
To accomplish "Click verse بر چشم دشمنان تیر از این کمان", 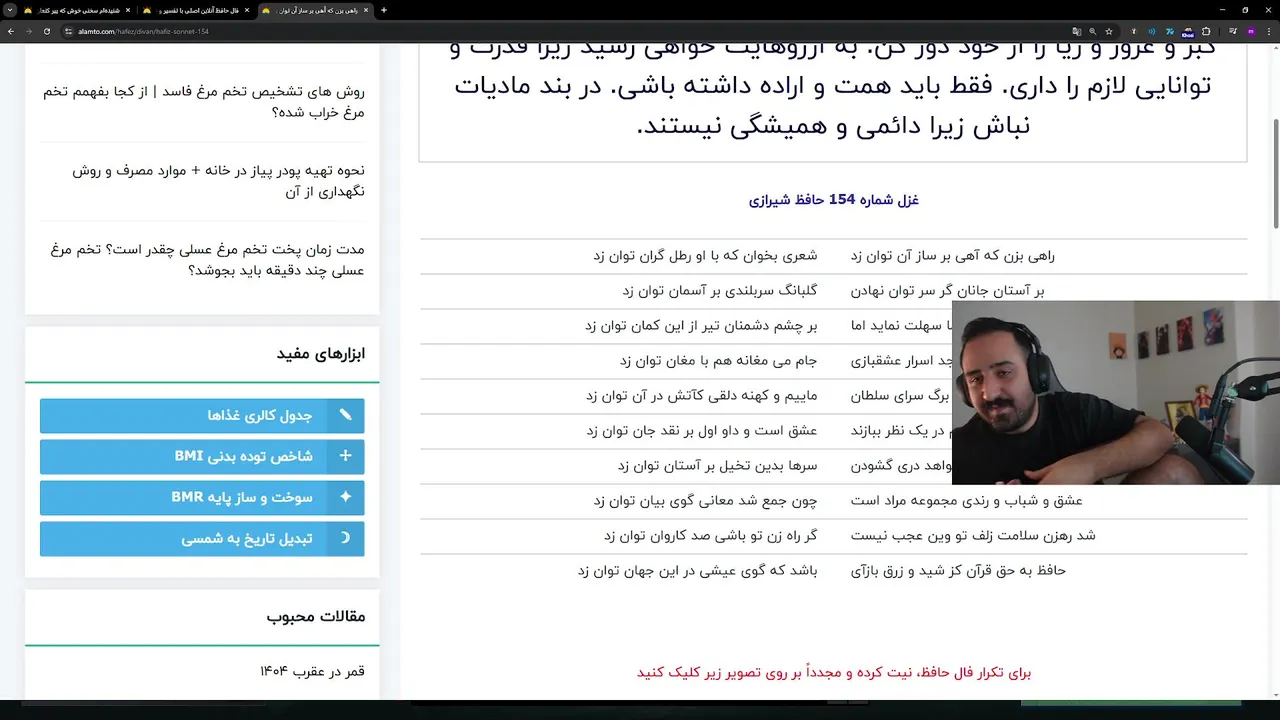I will point(701,326).
